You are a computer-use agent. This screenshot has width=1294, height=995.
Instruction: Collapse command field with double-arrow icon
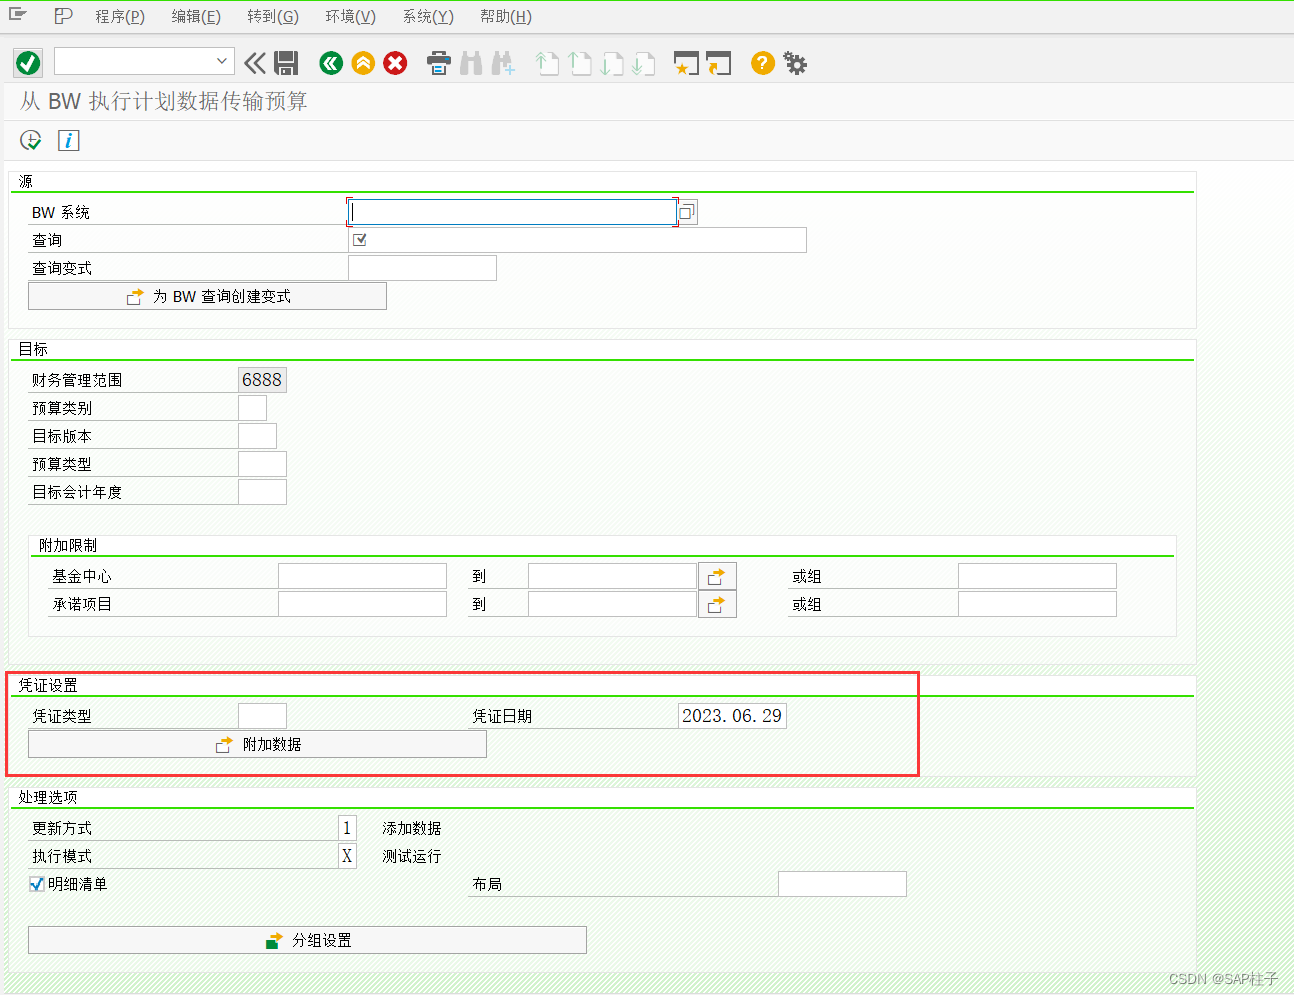(x=255, y=63)
